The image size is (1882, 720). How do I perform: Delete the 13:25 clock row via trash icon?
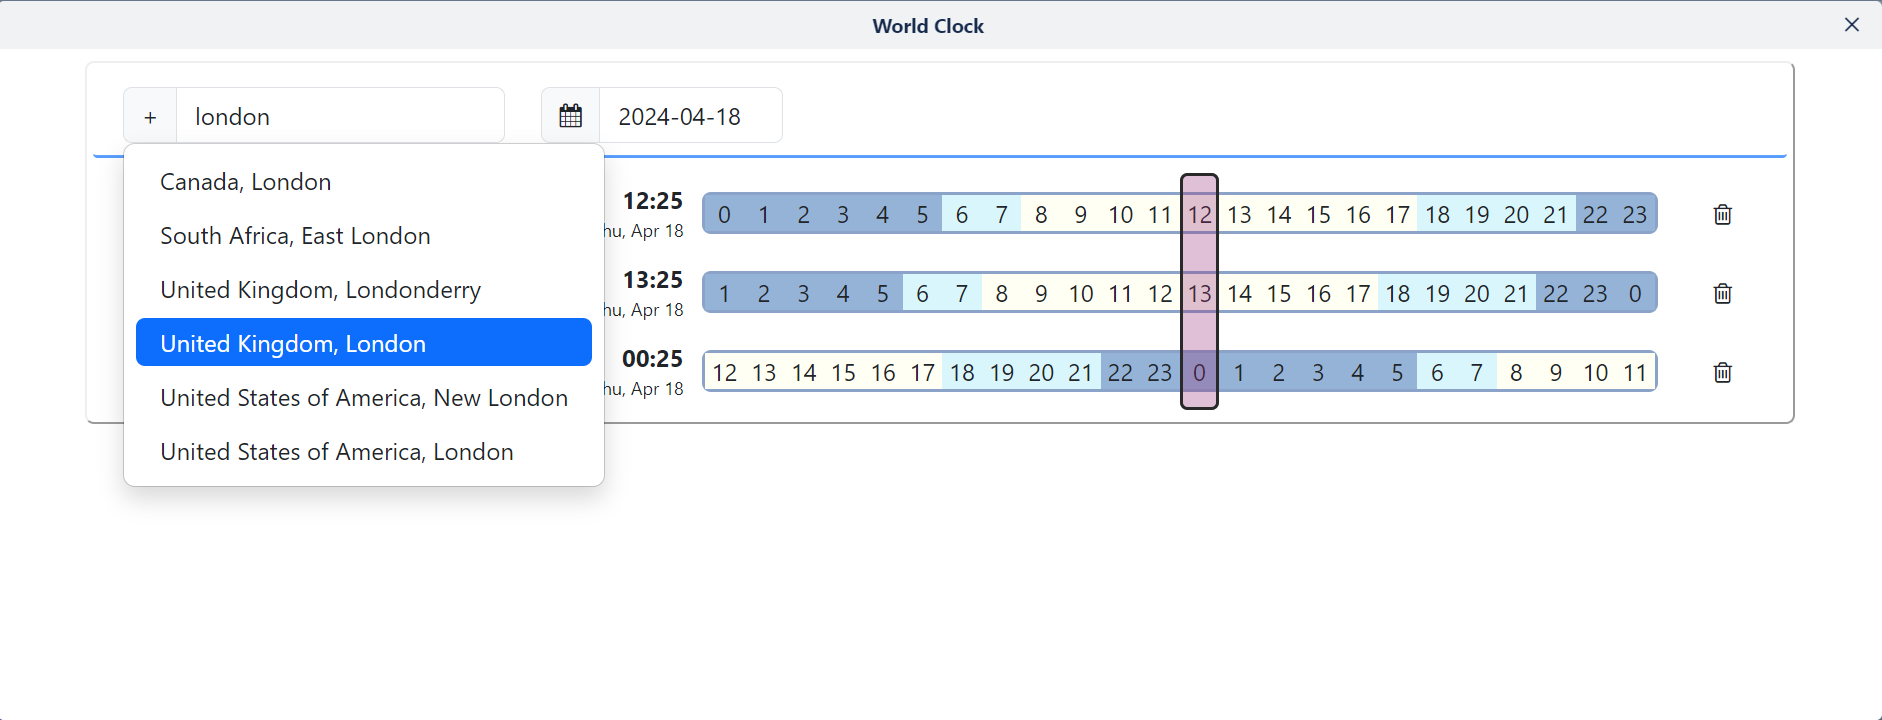(1722, 293)
